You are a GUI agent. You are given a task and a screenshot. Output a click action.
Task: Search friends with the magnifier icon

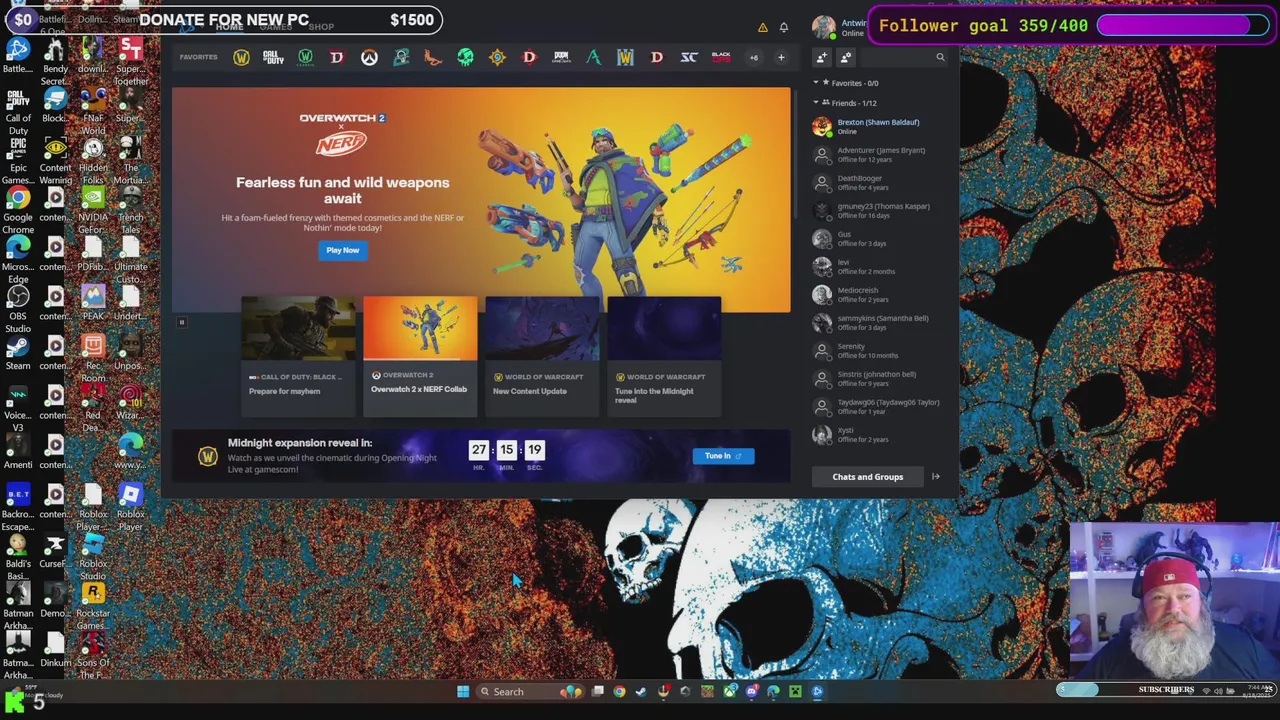pos(940,58)
